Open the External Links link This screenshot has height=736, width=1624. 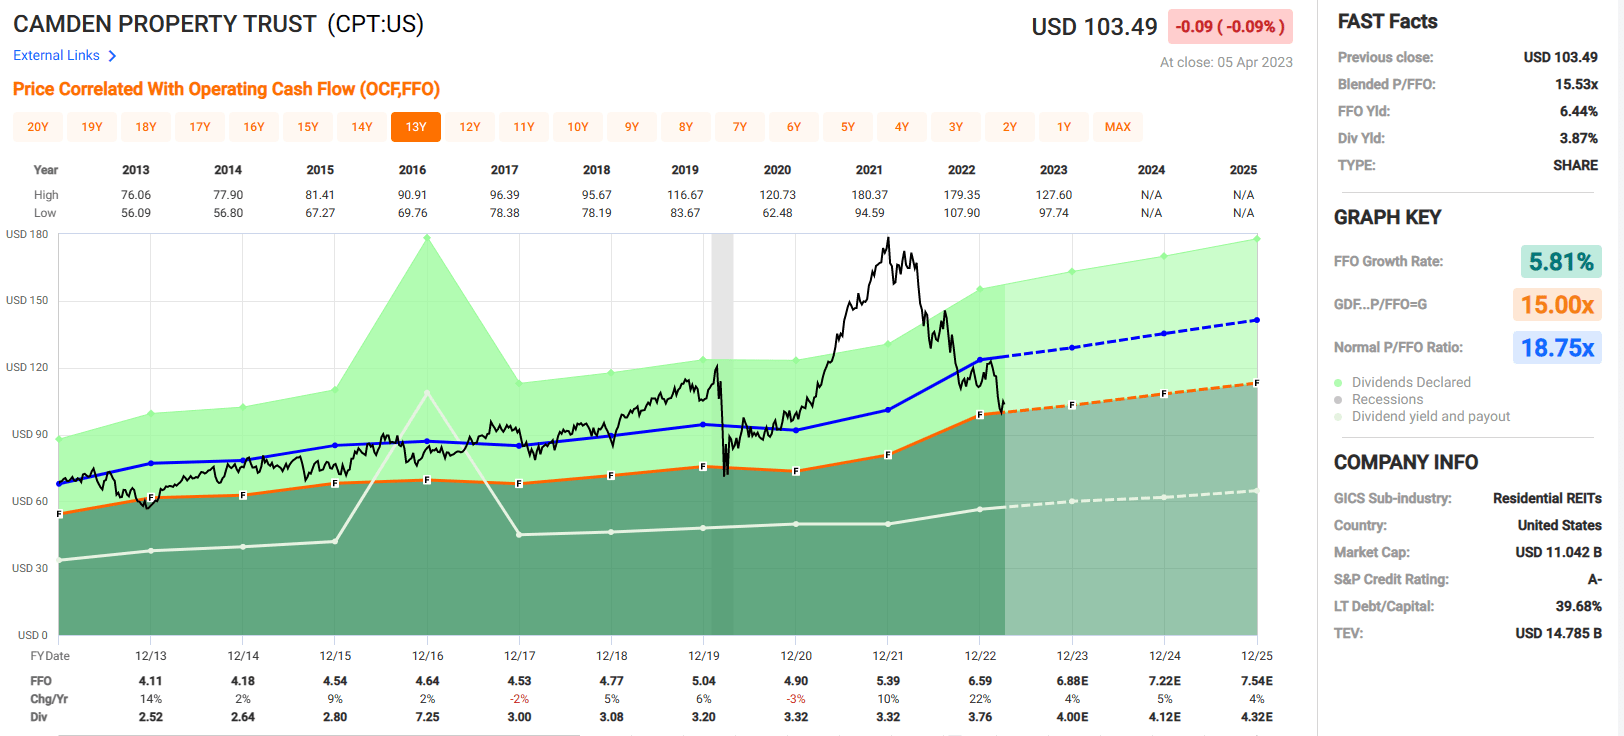tap(56, 55)
